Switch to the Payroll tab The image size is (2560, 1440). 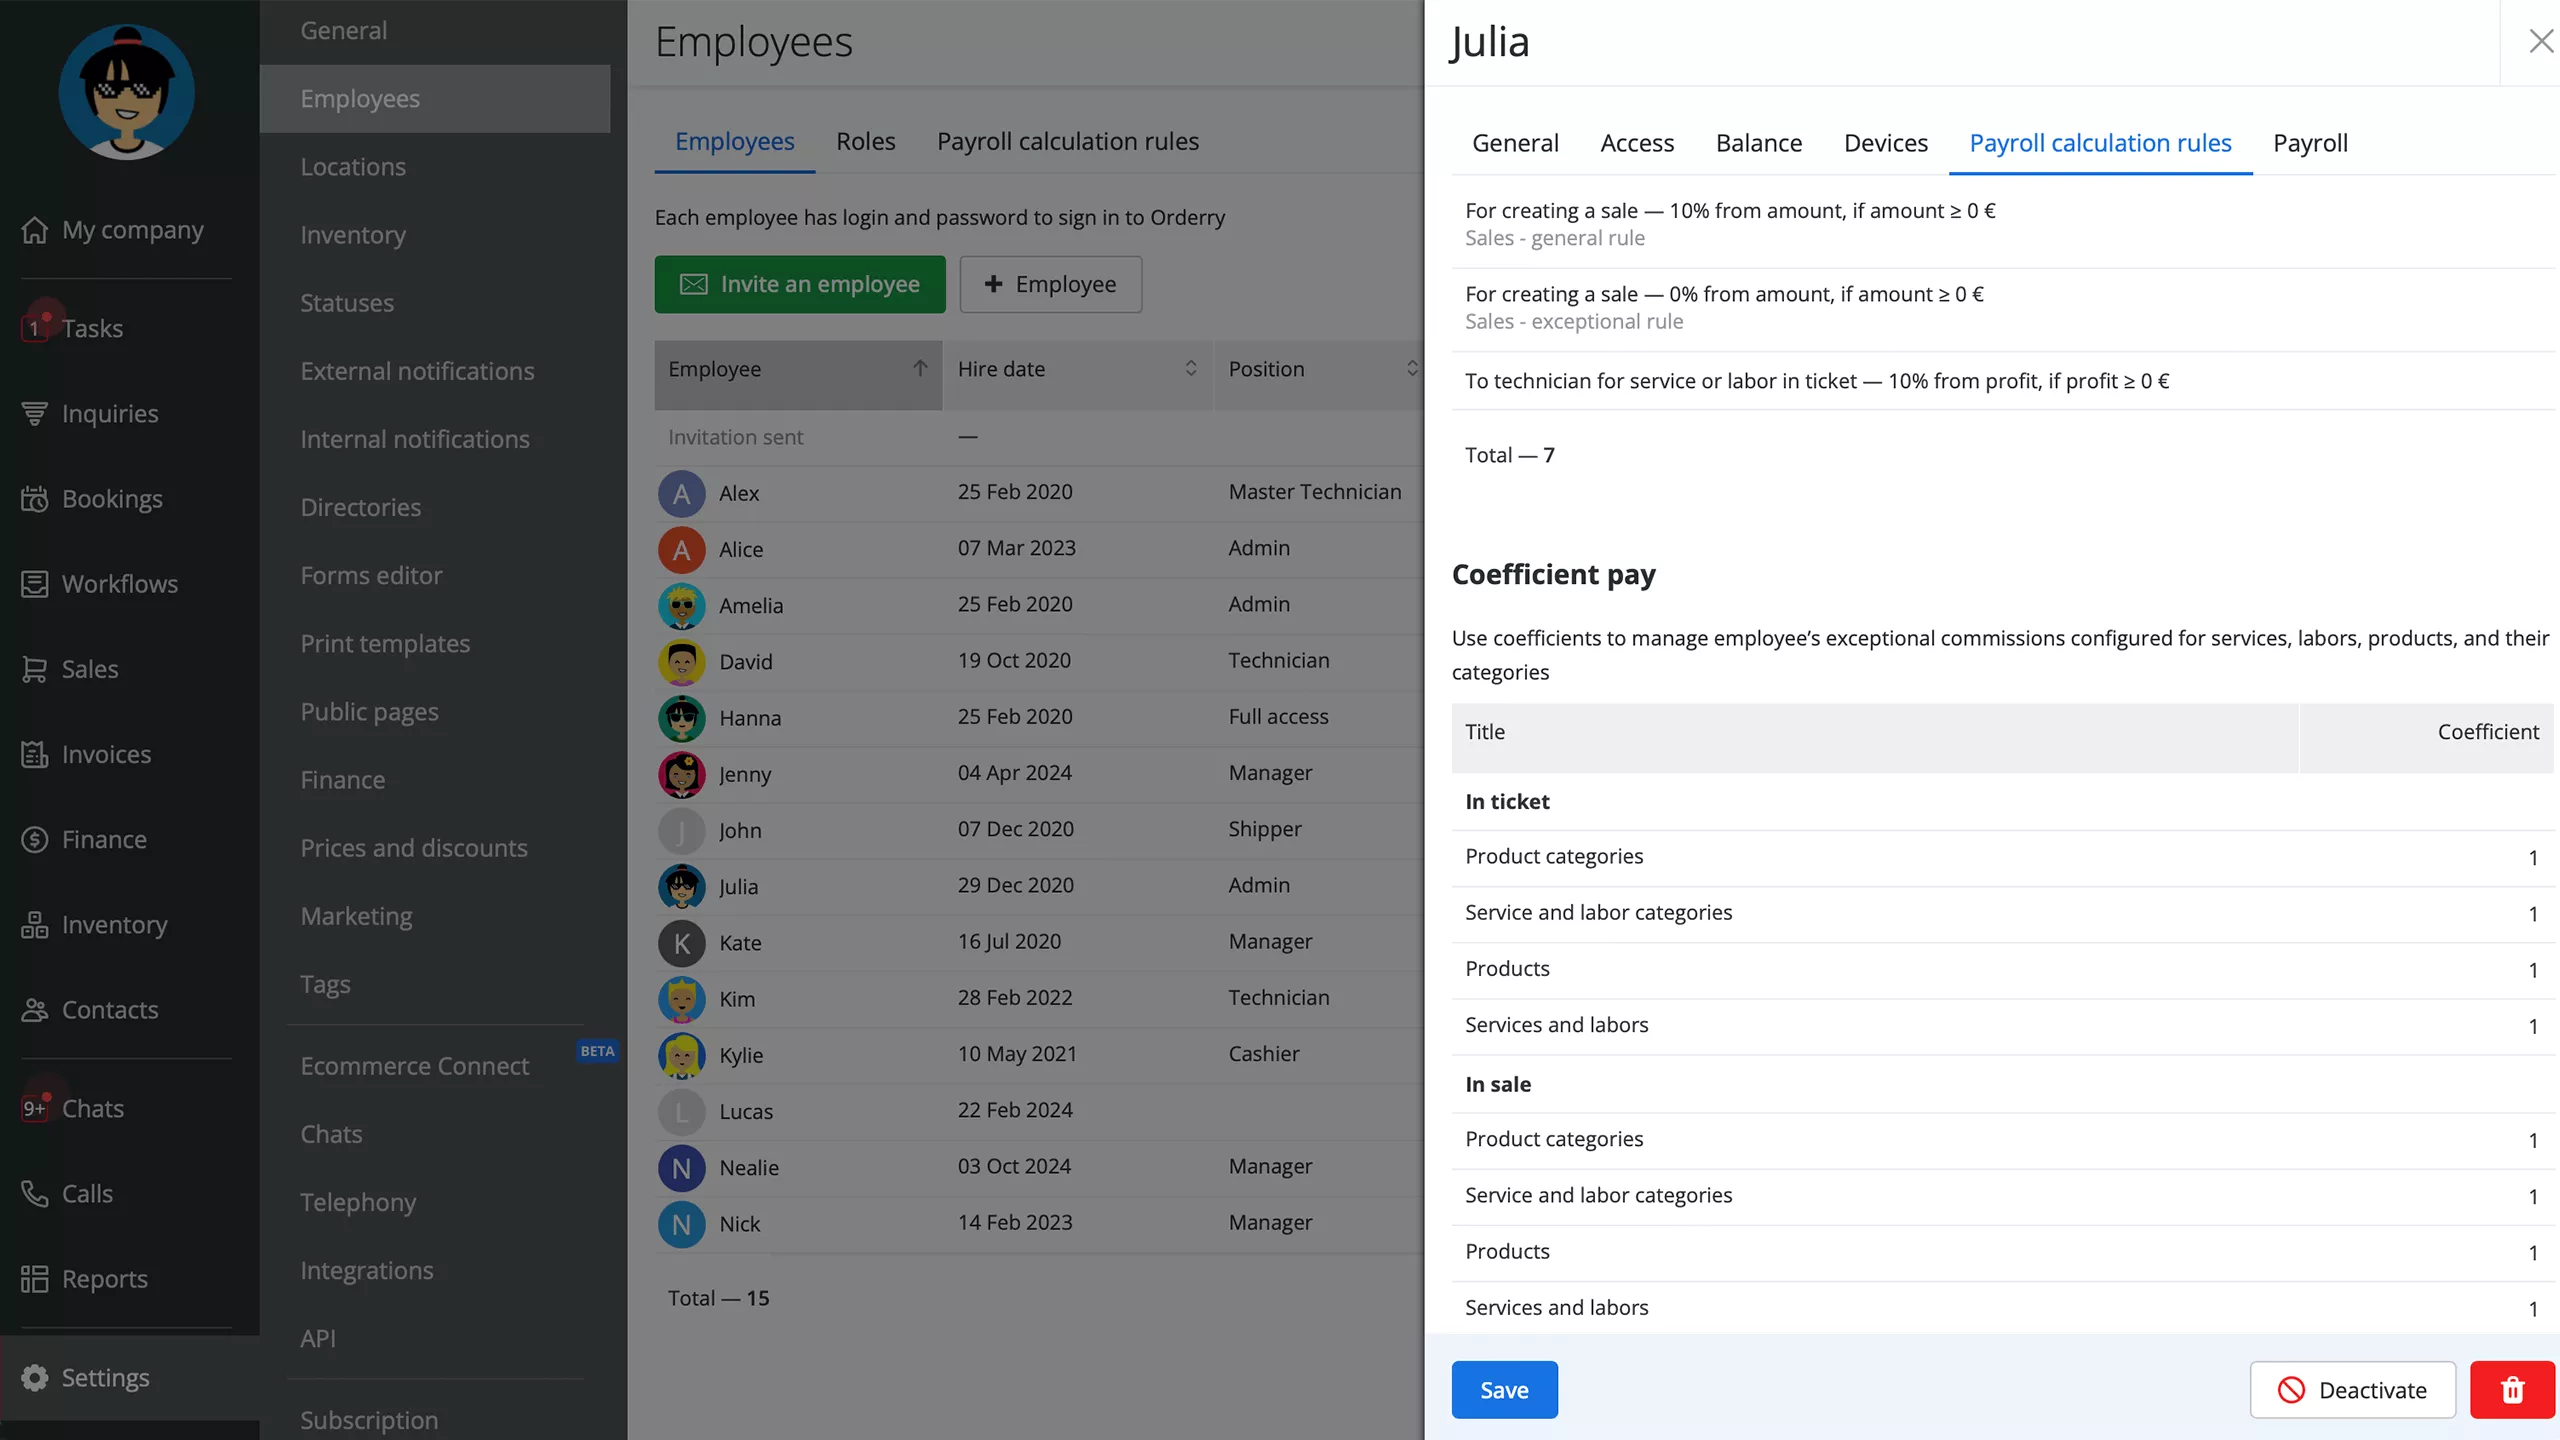pyautogui.click(x=2310, y=143)
